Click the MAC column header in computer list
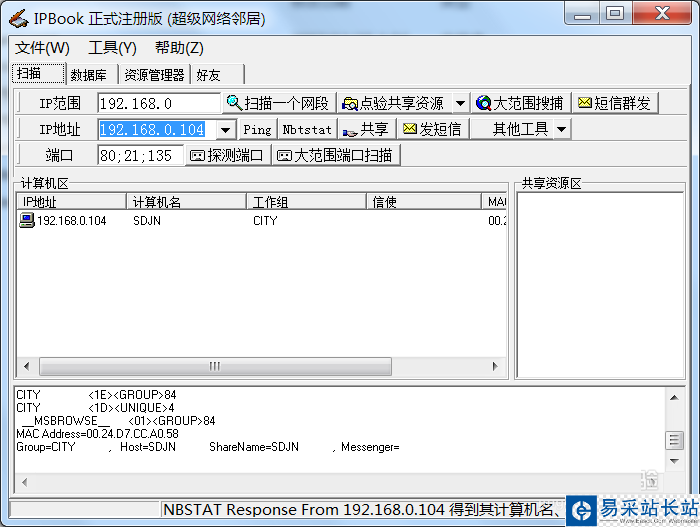The width and height of the screenshot is (700, 527). pos(495,202)
